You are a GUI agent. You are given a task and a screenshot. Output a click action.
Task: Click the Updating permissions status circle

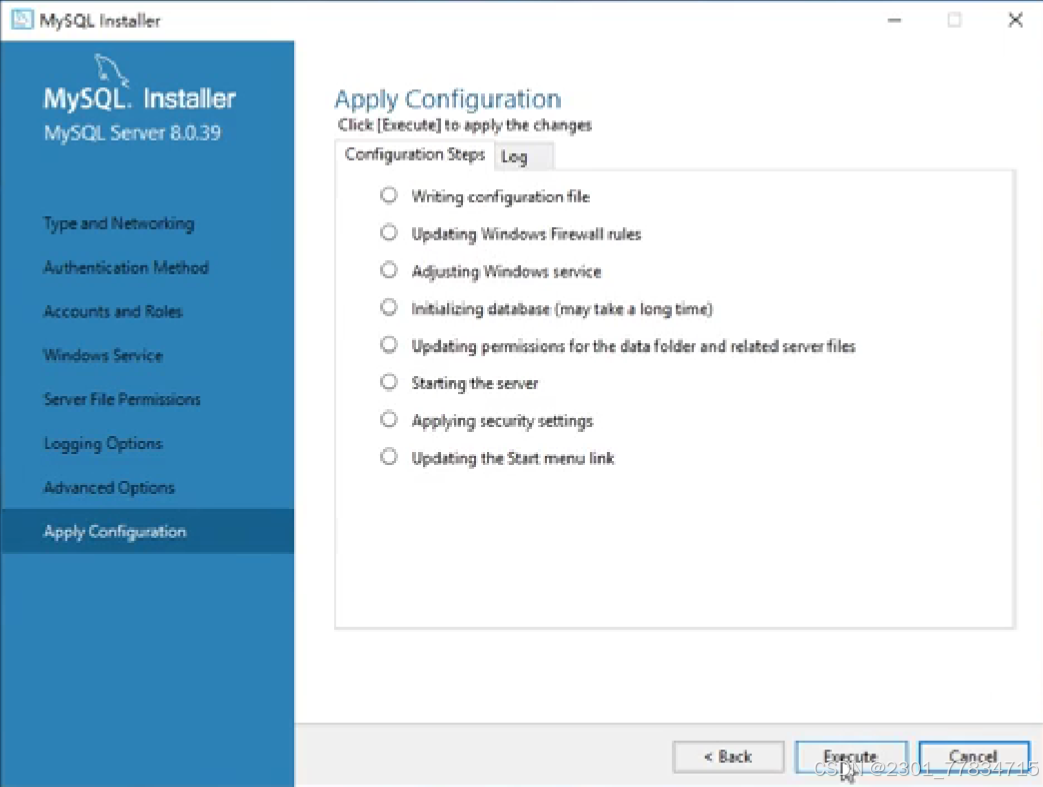388,344
